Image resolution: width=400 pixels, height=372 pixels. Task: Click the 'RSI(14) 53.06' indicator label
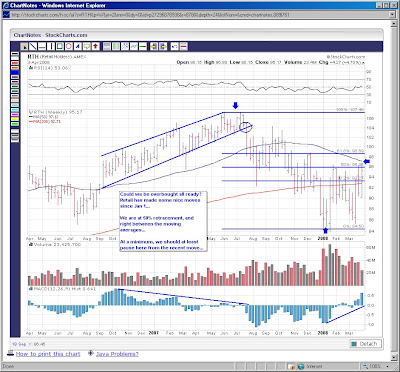48,68
